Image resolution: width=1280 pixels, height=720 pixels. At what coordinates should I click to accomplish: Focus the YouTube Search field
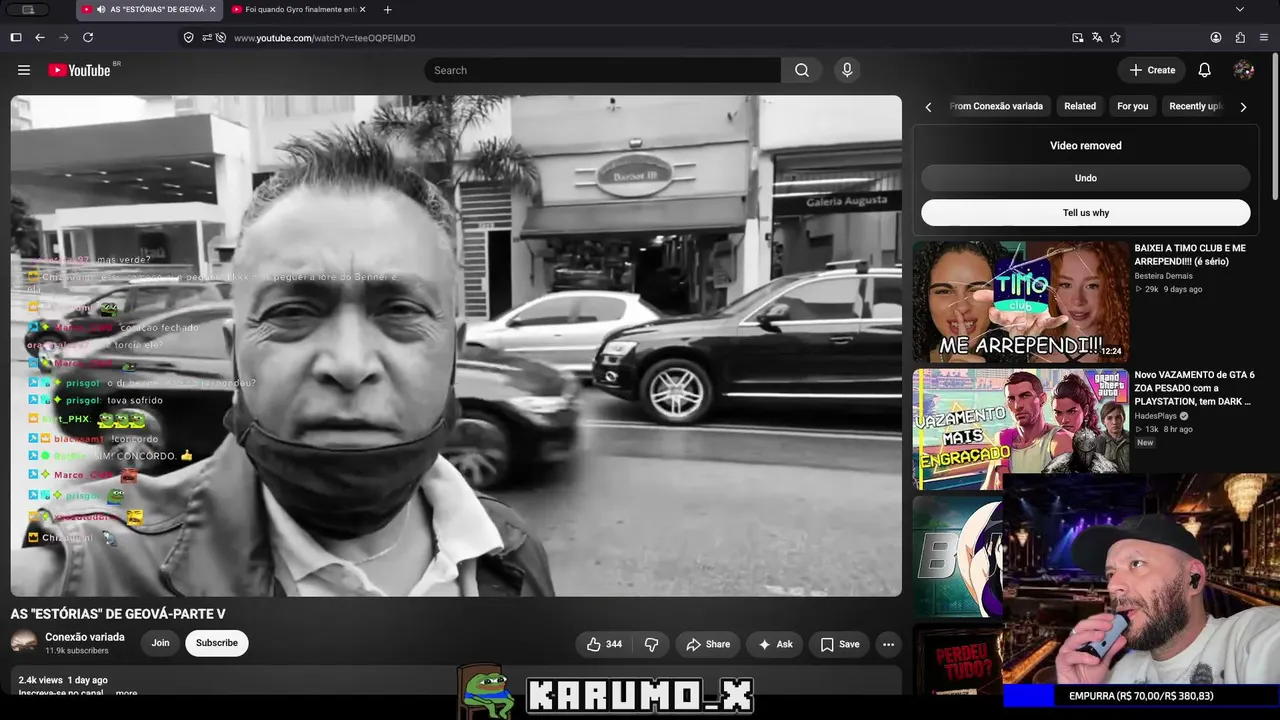pyautogui.click(x=602, y=70)
